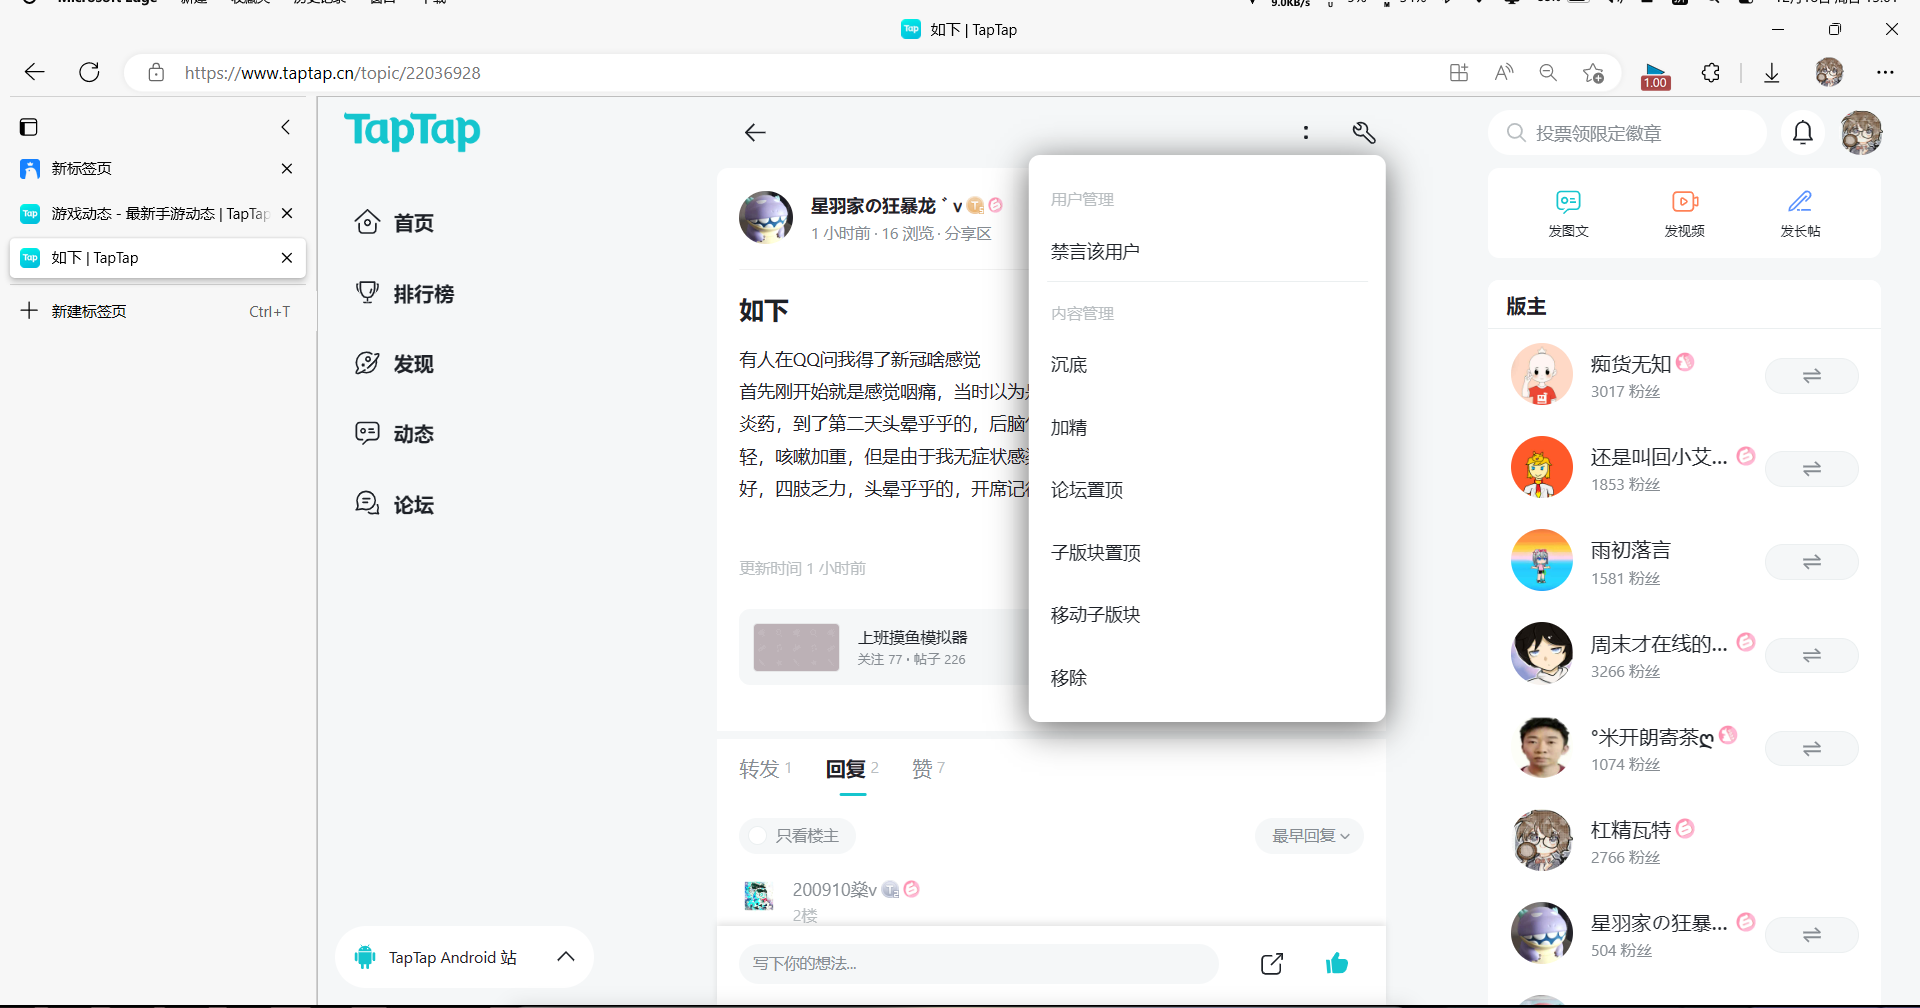Viewport: 1920px width, 1008px height.
Task: Open 排行榜 rankings
Action: (405, 293)
